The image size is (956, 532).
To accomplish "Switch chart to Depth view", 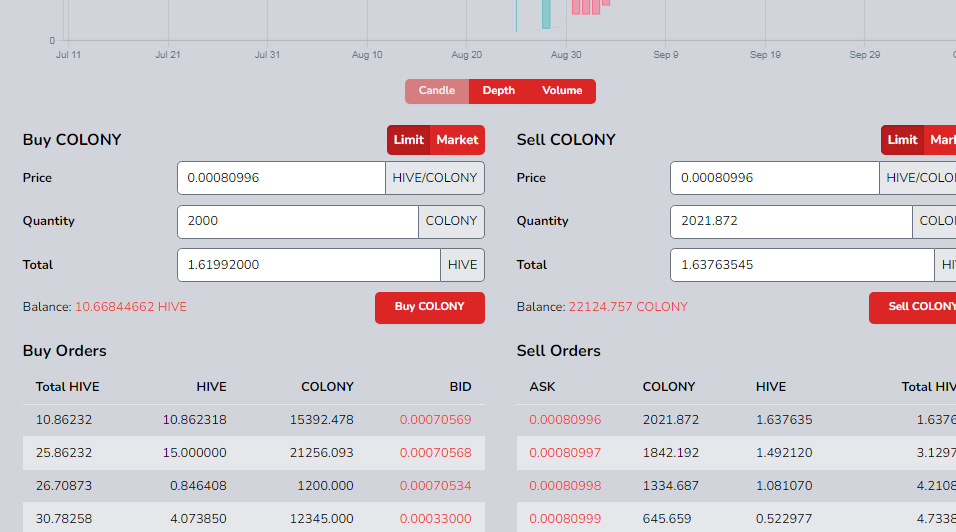I will tap(498, 91).
